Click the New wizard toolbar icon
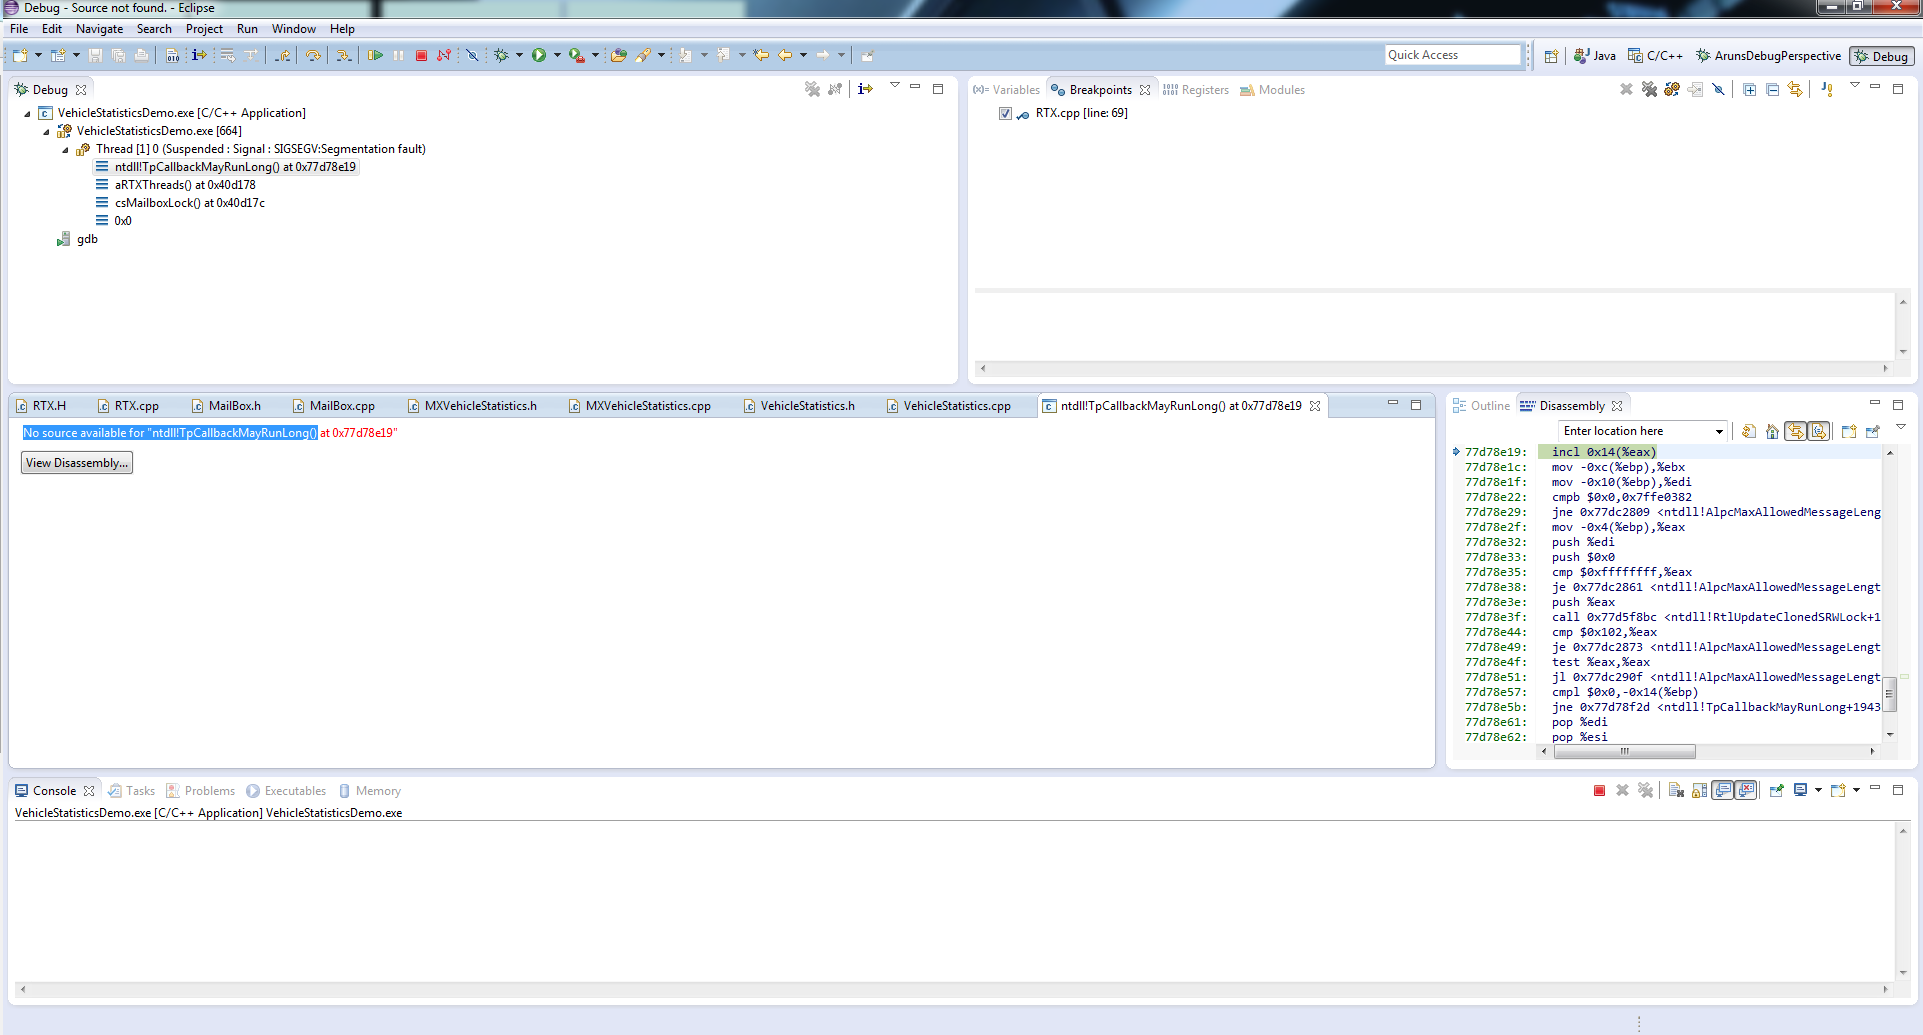 20,55
